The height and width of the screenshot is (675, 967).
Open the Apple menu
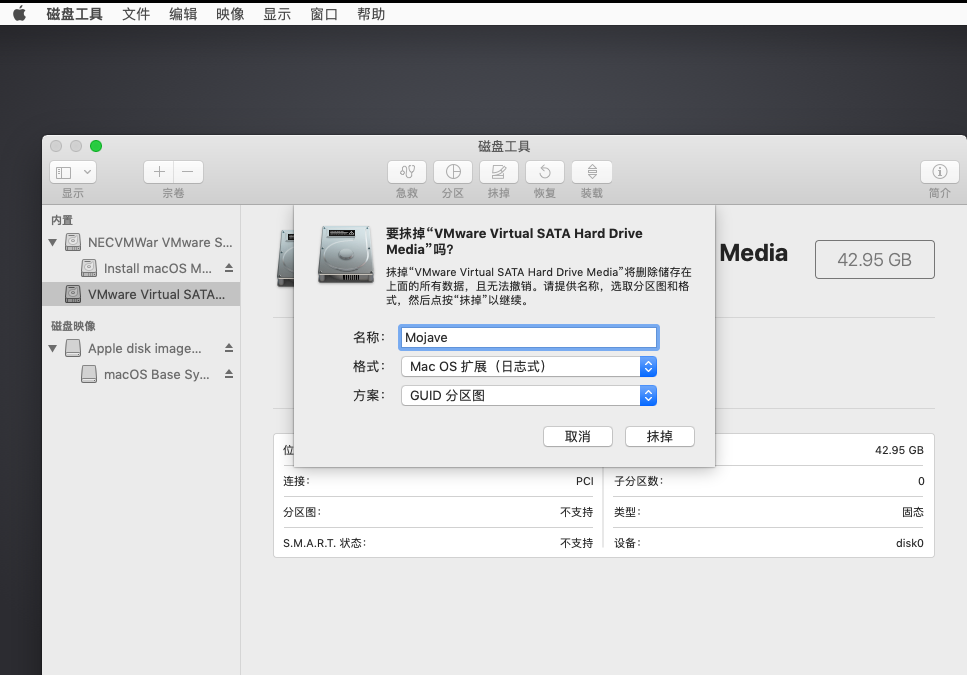pos(20,14)
